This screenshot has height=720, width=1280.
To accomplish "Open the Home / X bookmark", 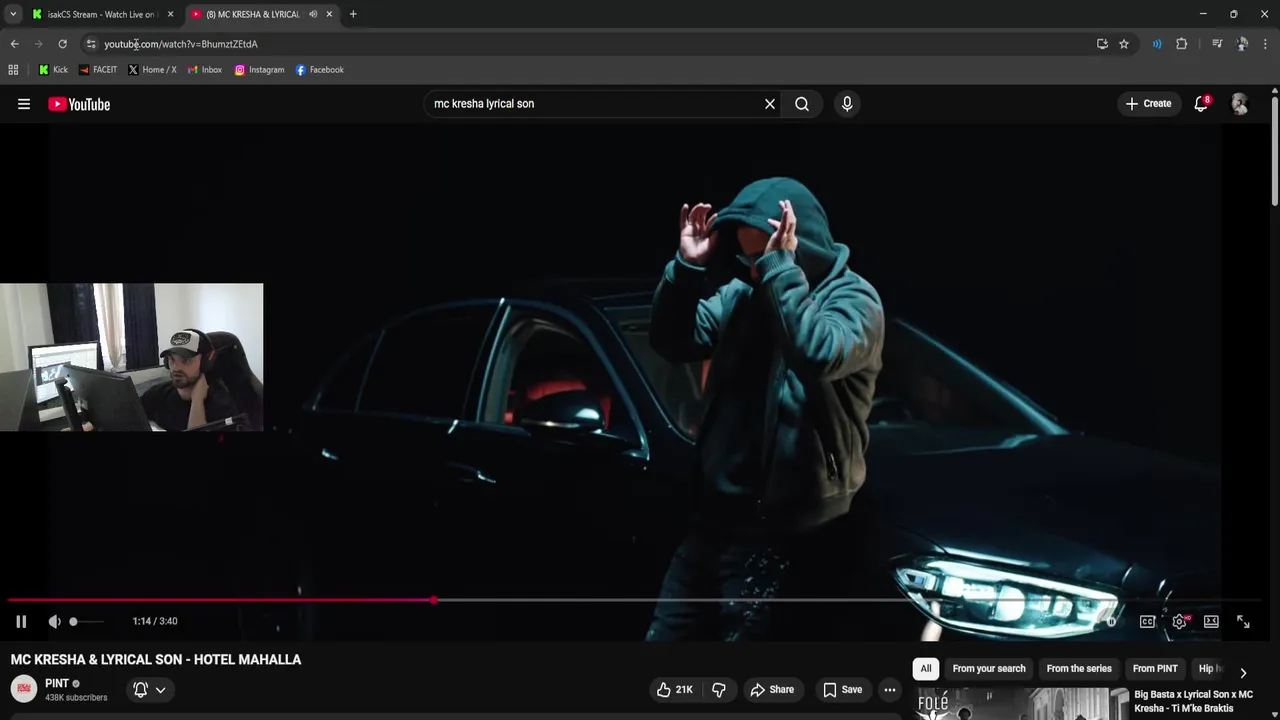I will (152, 70).
